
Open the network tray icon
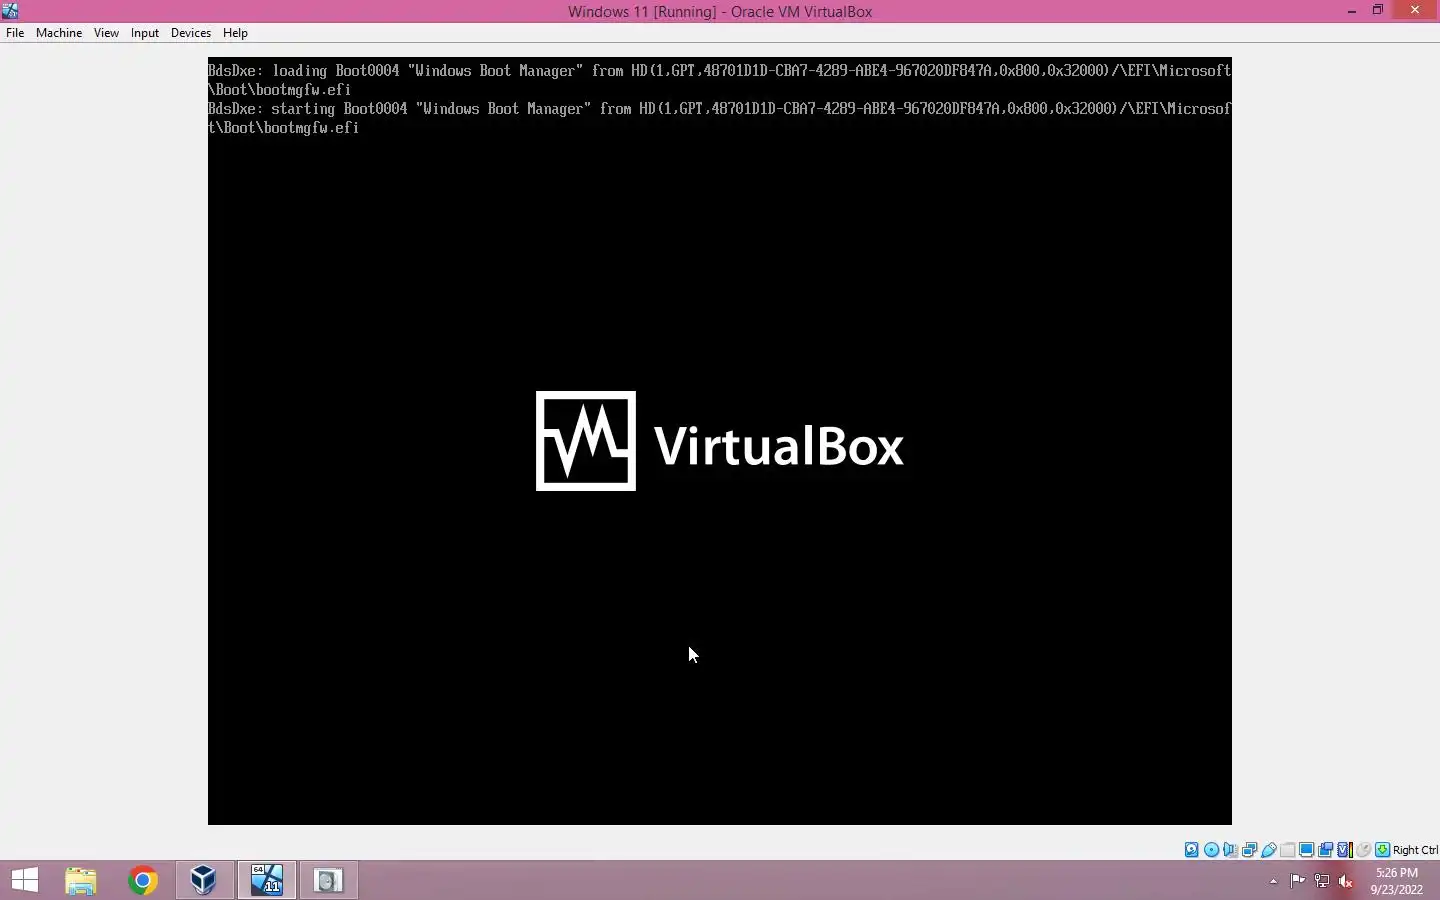pyautogui.click(x=1321, y=881)
